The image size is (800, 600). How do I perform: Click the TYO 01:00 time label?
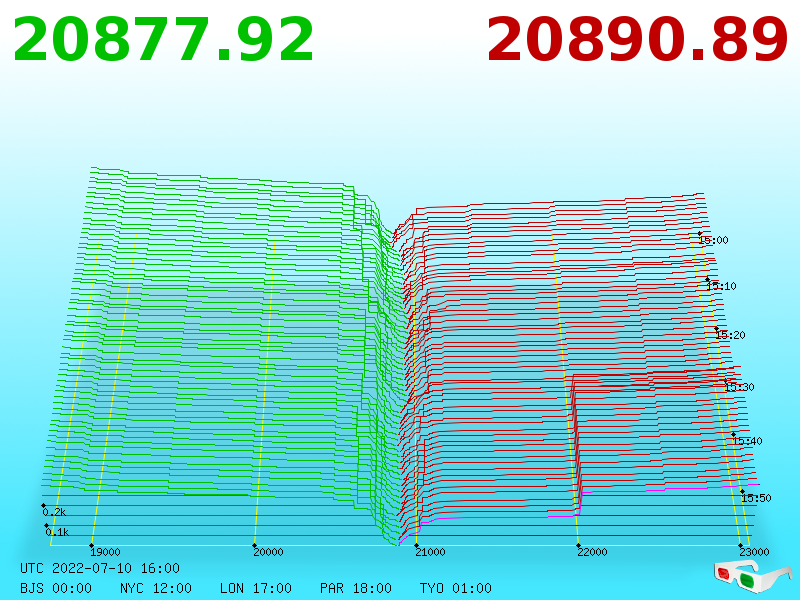[x=456, y=588]
